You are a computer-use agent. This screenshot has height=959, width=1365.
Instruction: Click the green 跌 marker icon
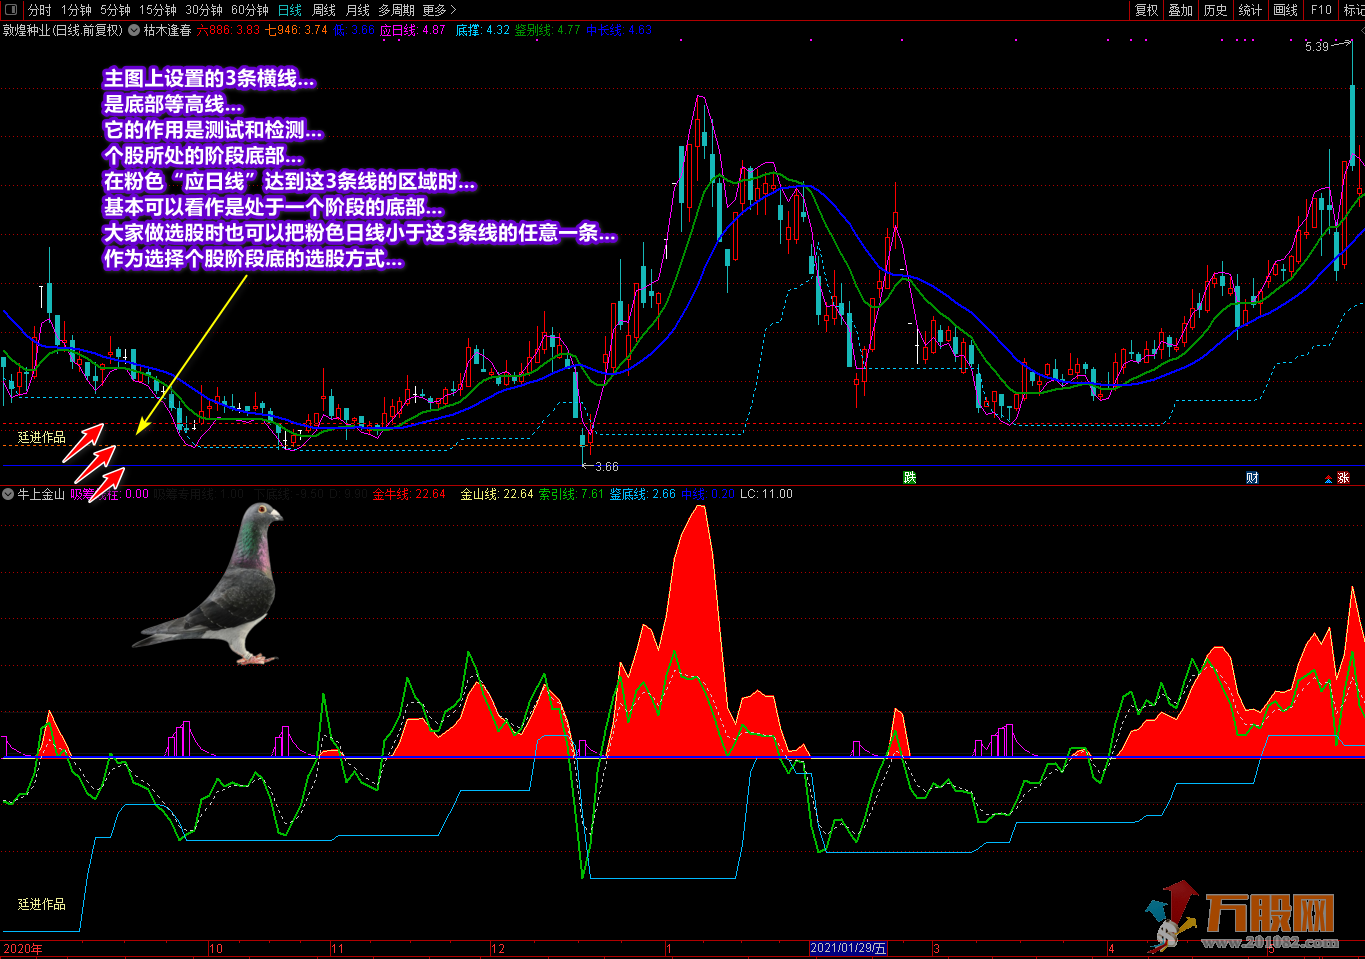pos(910,478)
